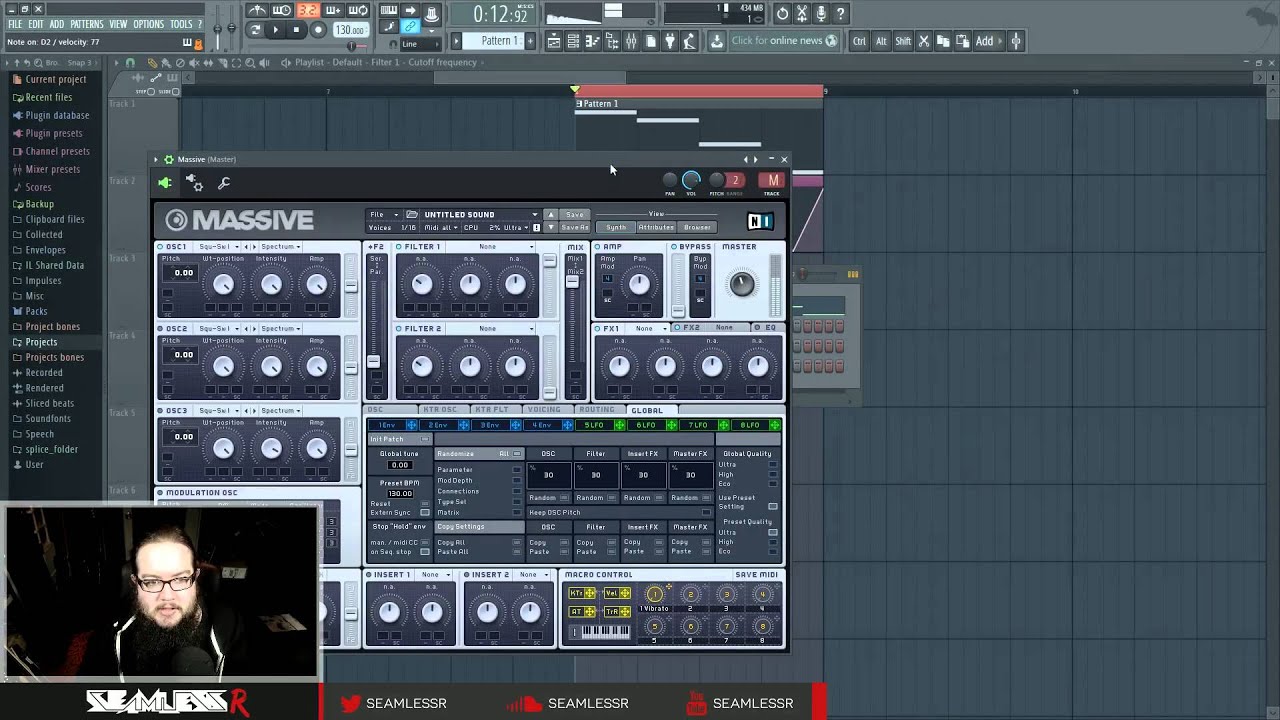The height and width of the screenshot is (720, 1280).
Task: Click the 8LFO modulation drag handle
Action: point(774,426)
